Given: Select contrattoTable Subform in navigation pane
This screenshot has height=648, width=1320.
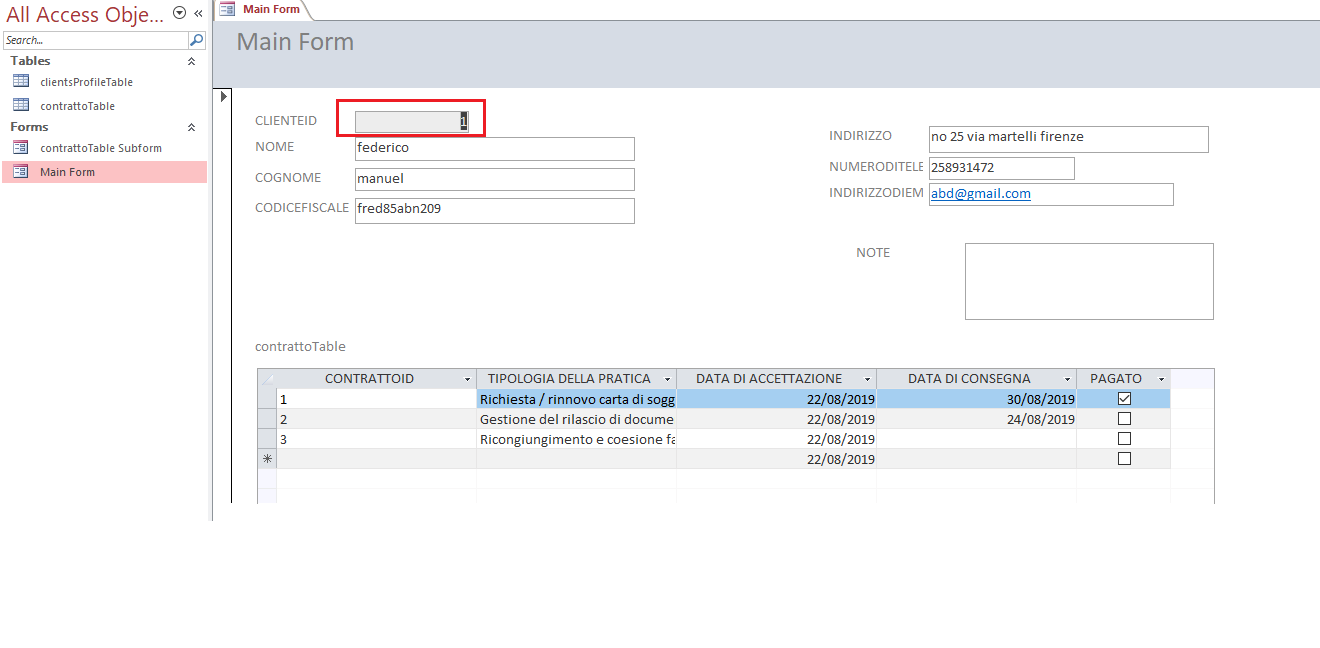Looking at the screenshot, I should tap(100, 148).
